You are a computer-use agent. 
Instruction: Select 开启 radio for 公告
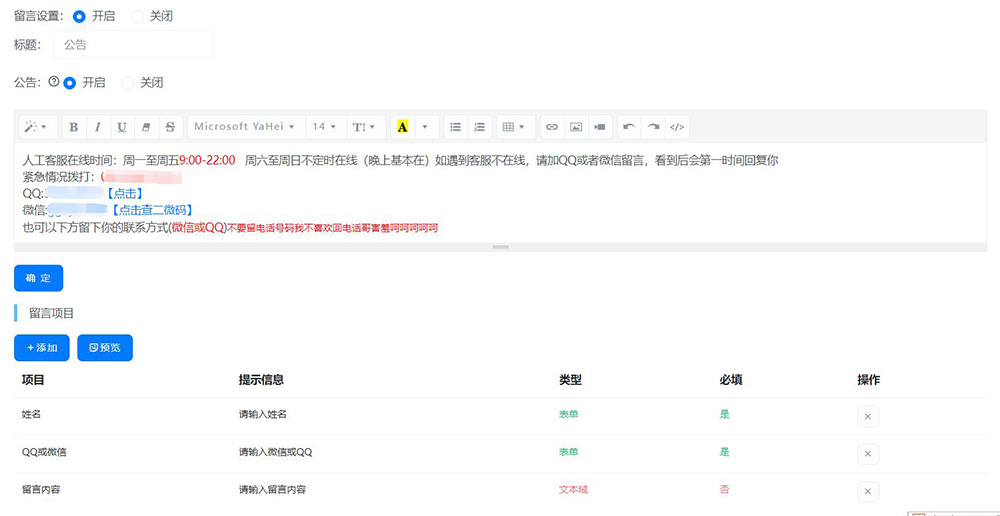tap(70, 83)
